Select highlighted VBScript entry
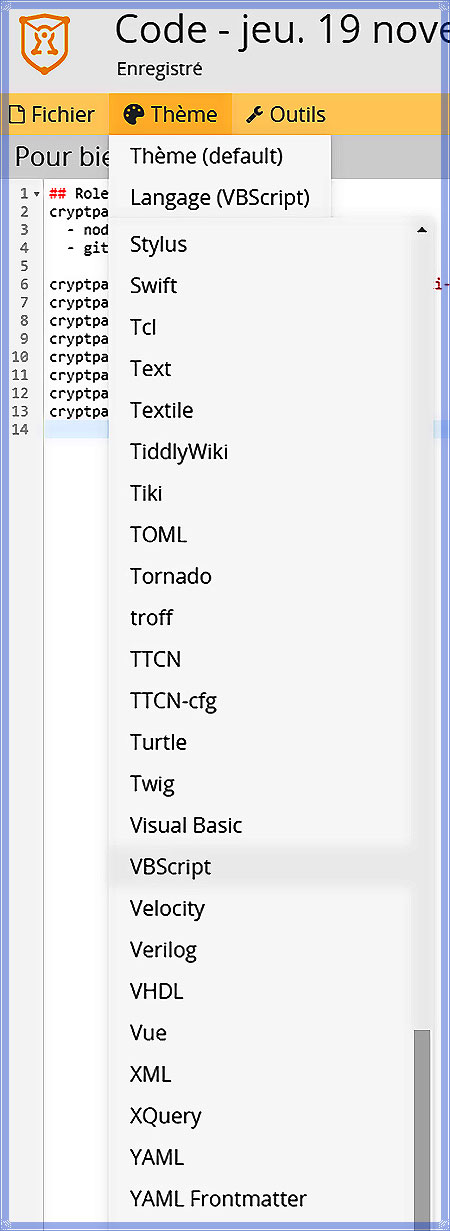The width and height of the screenshot is (450, 1231). [260, 867]
